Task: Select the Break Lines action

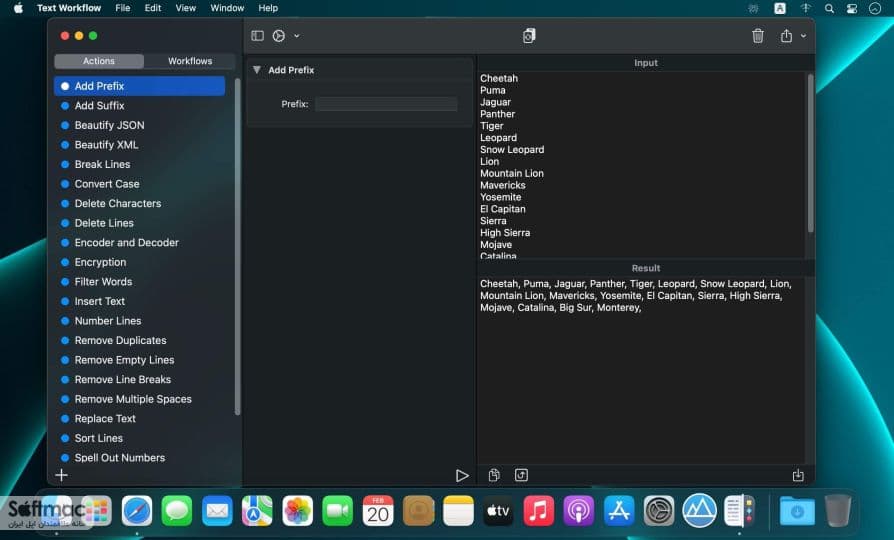Action: [x=140, y=164]
